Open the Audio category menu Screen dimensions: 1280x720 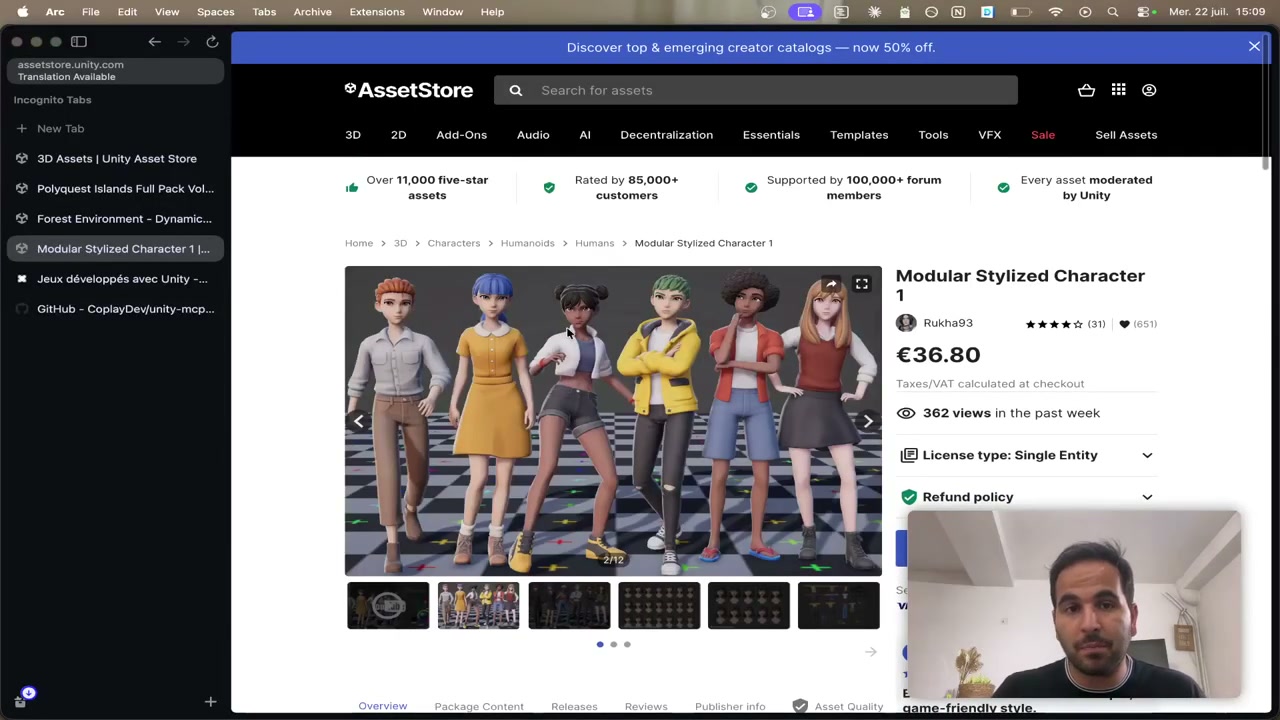click(x=533, y=135)
